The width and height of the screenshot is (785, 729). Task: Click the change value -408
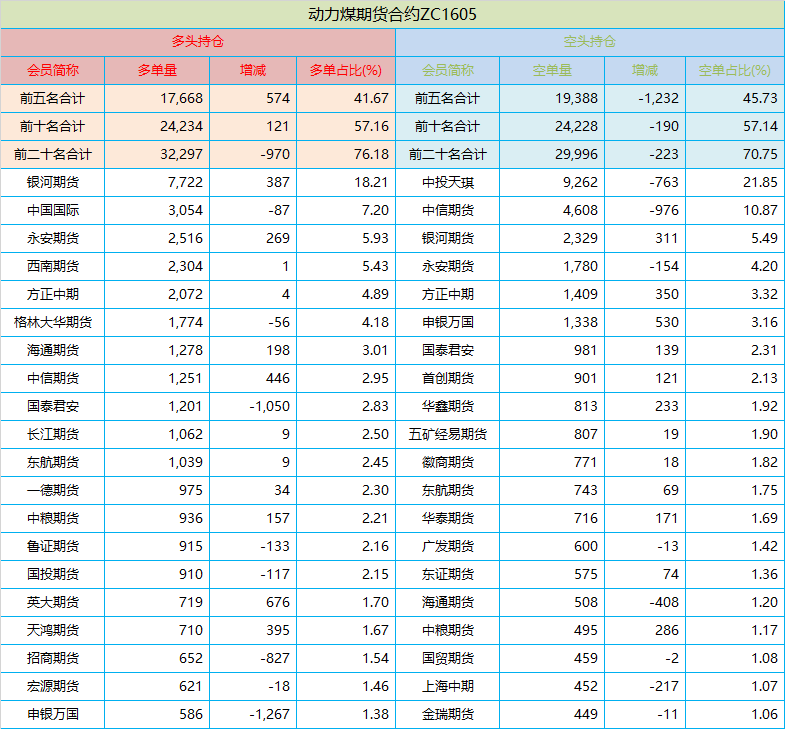tap(664, 603)
